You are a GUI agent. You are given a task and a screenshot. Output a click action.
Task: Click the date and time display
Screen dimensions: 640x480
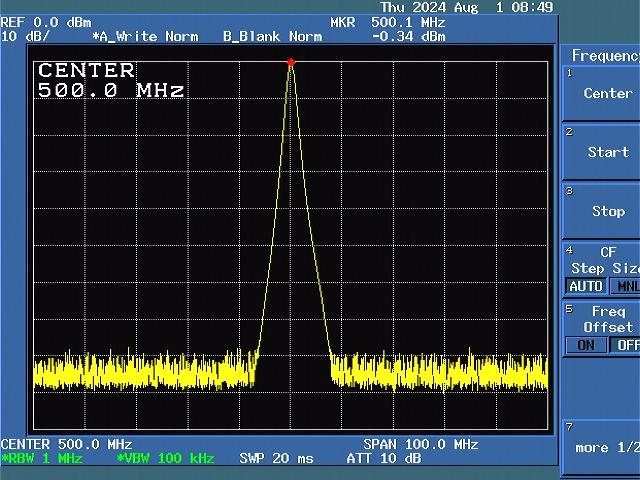tap(467, 7)
